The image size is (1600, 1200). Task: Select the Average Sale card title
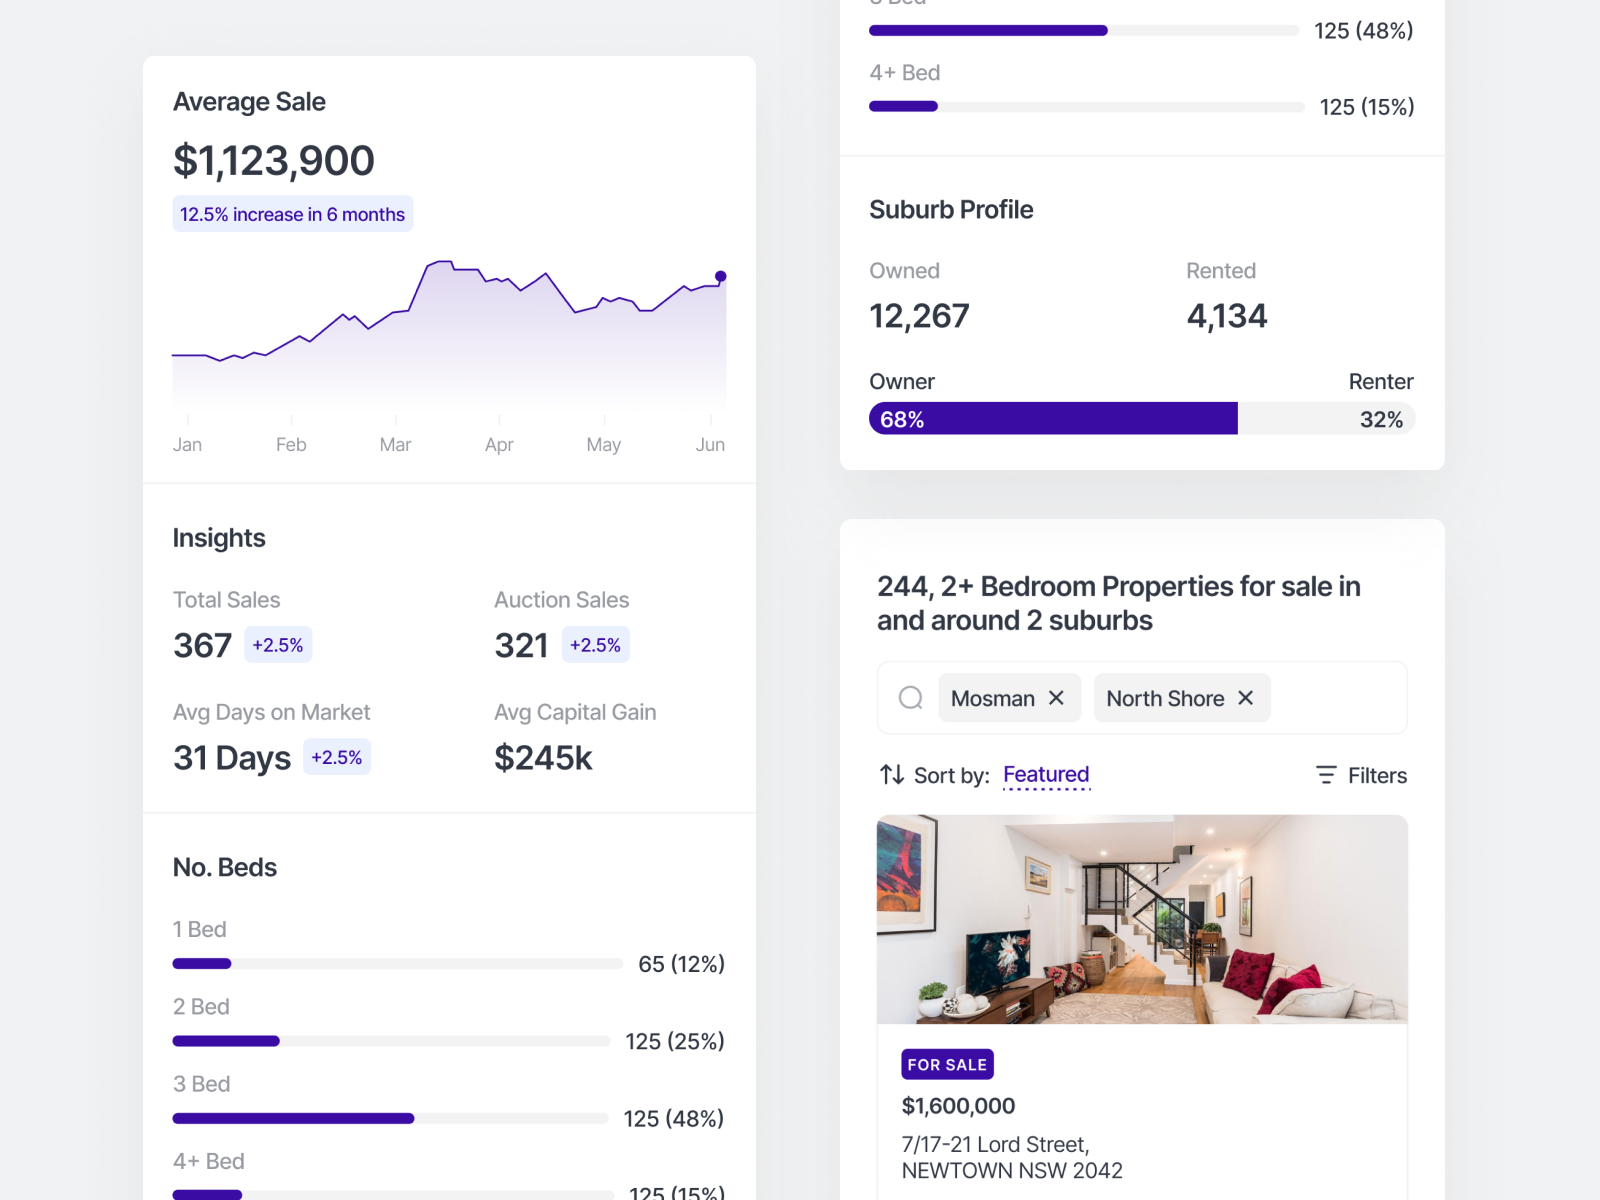click(x=249, y=101)
